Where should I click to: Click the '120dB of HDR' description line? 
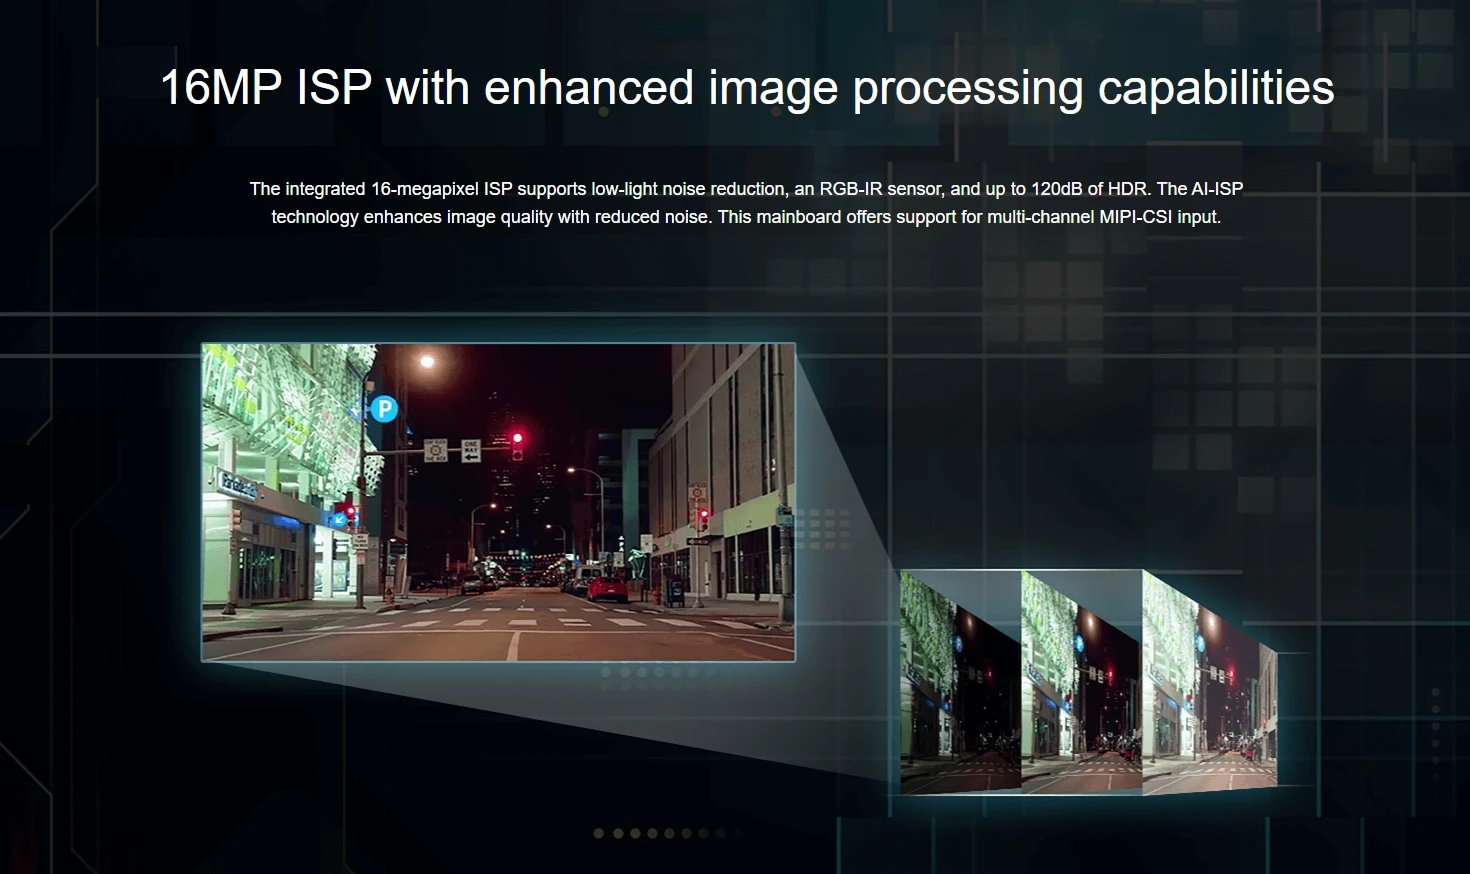coord(746,189)
